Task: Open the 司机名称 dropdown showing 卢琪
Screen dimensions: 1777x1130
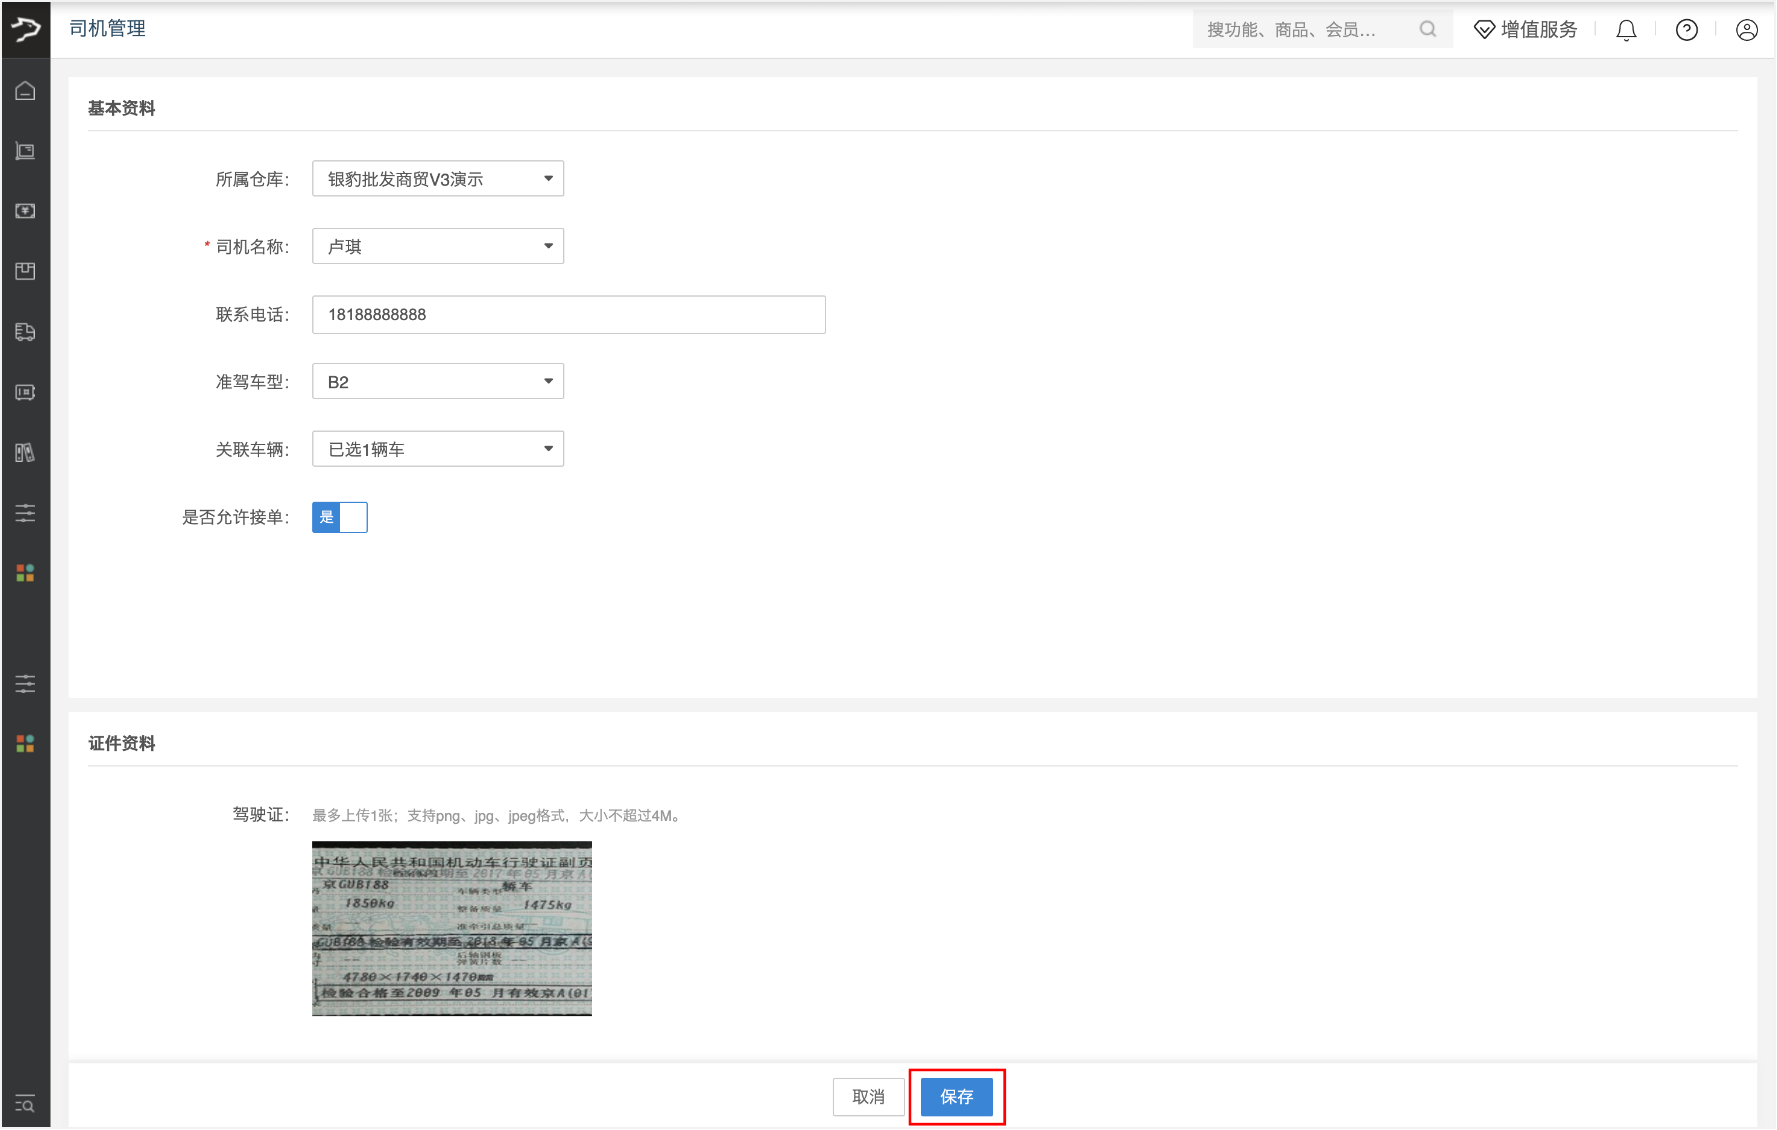Action: (x=438, y=246)
